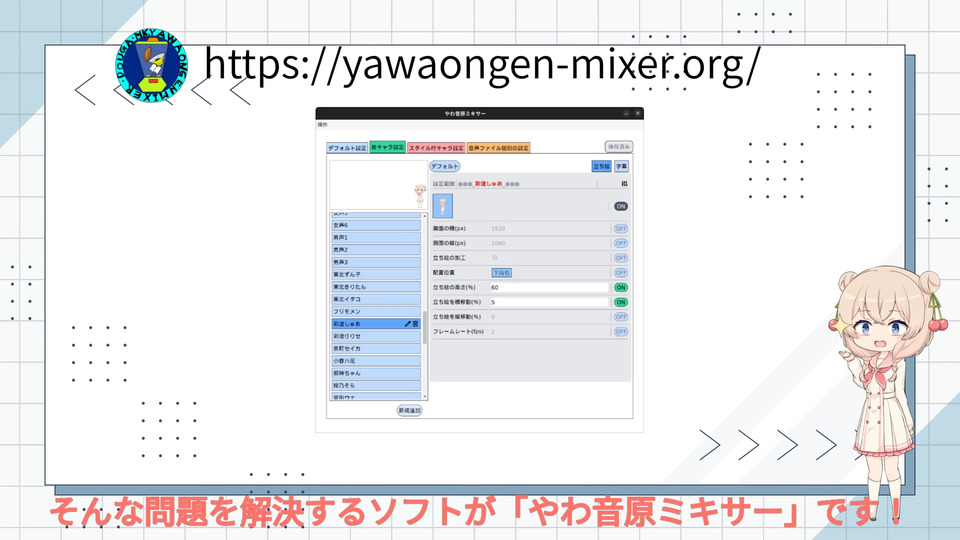
Task: Open the 操作 menu
Action: click(323, 124)
